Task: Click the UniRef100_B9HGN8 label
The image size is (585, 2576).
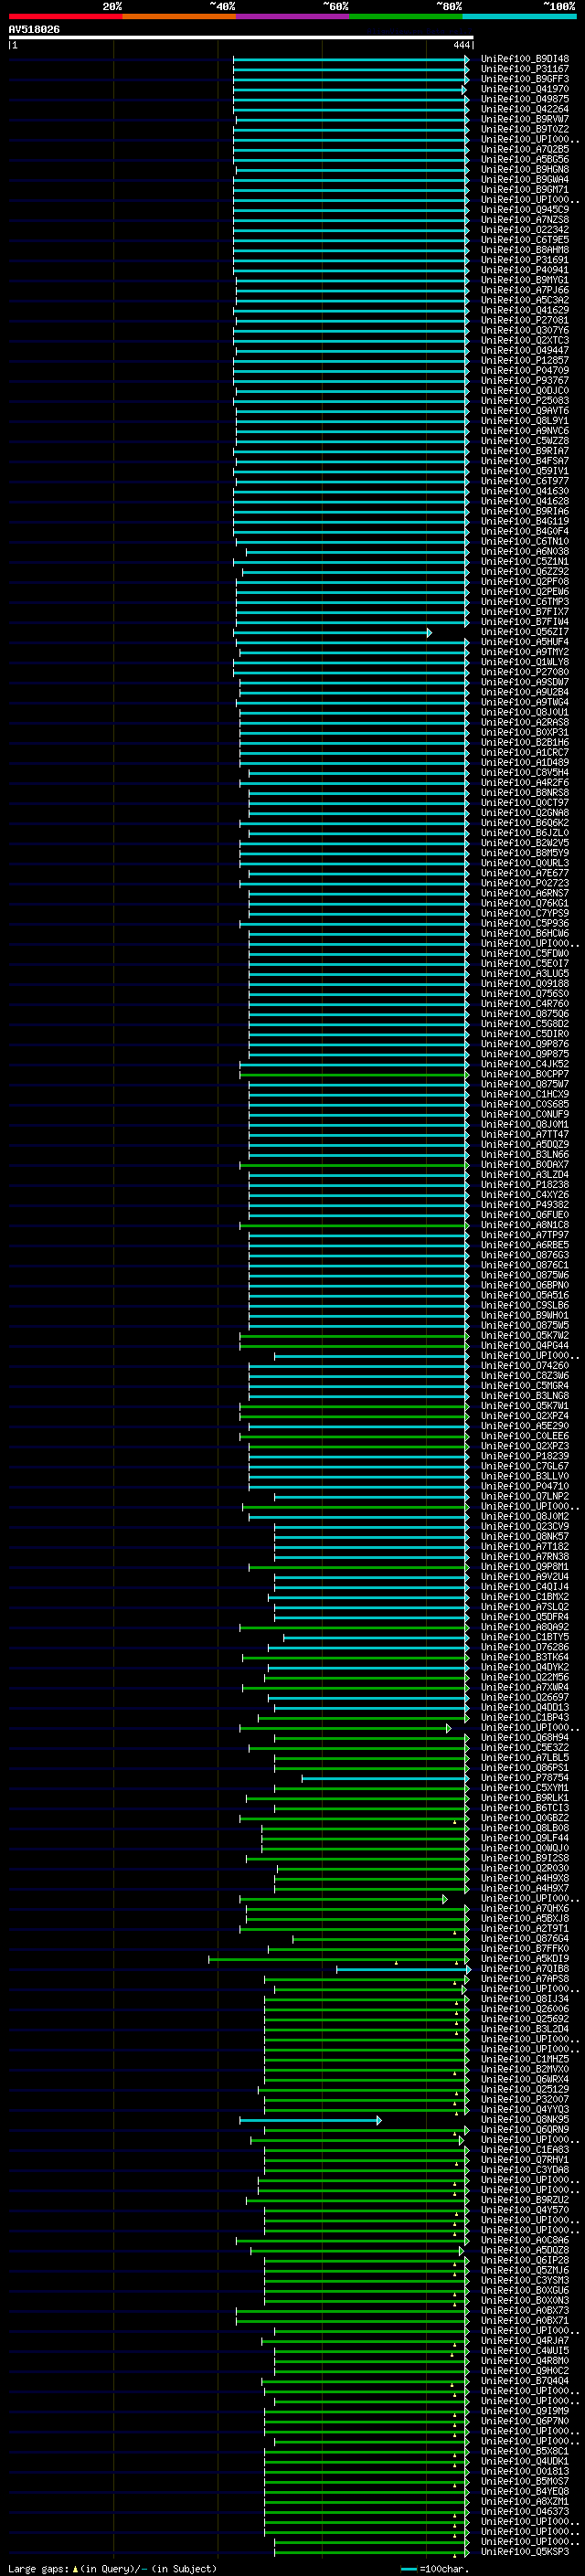Action: 525,170
